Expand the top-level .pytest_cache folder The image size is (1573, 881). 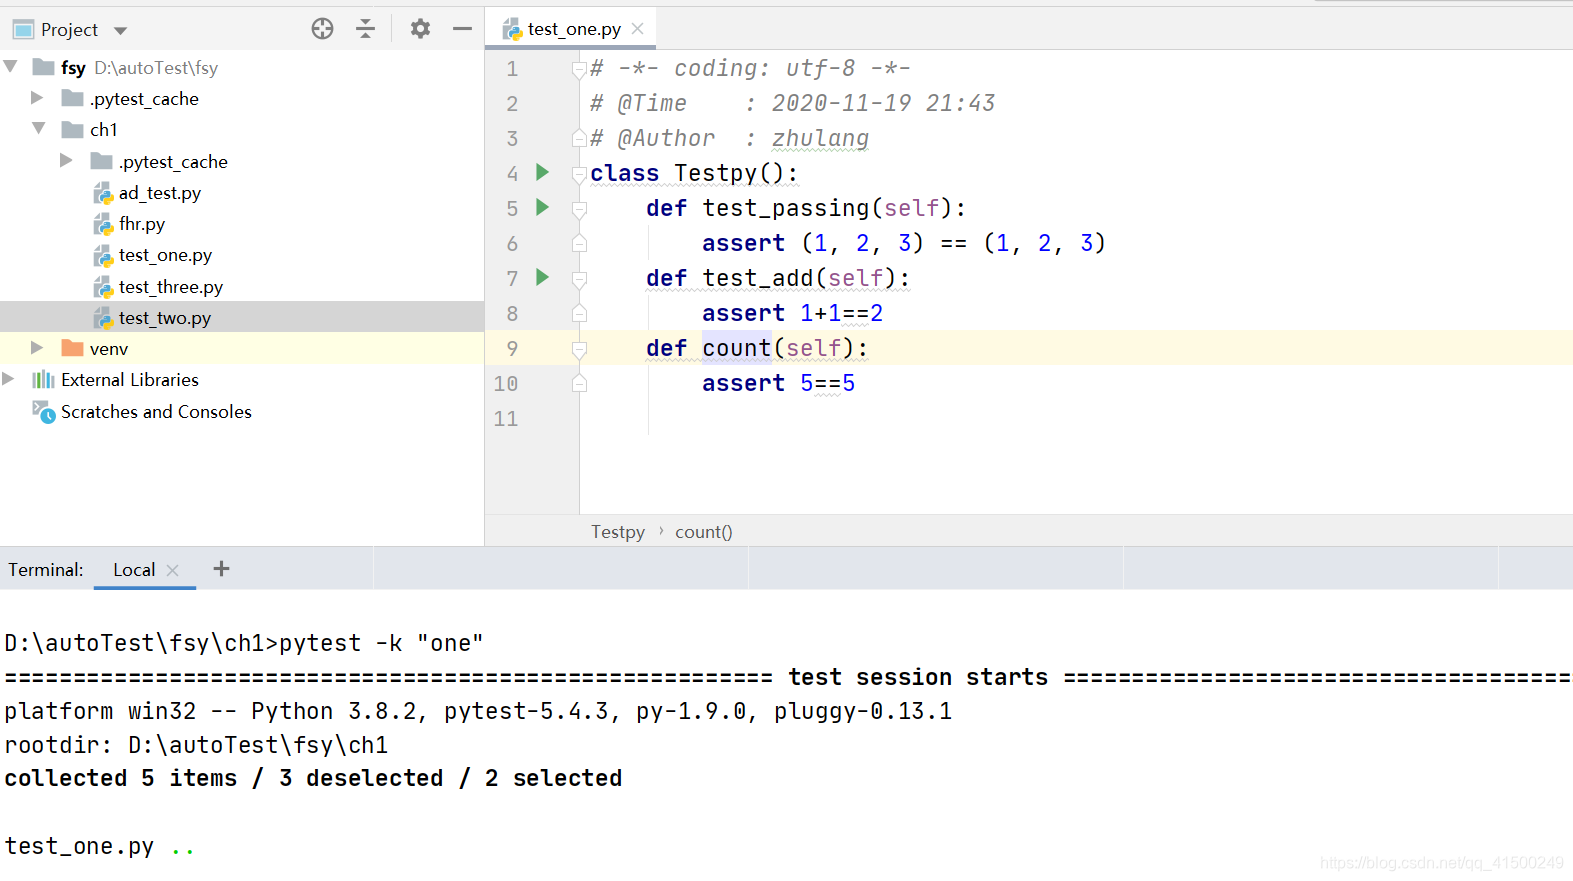(x=37, y=98)
